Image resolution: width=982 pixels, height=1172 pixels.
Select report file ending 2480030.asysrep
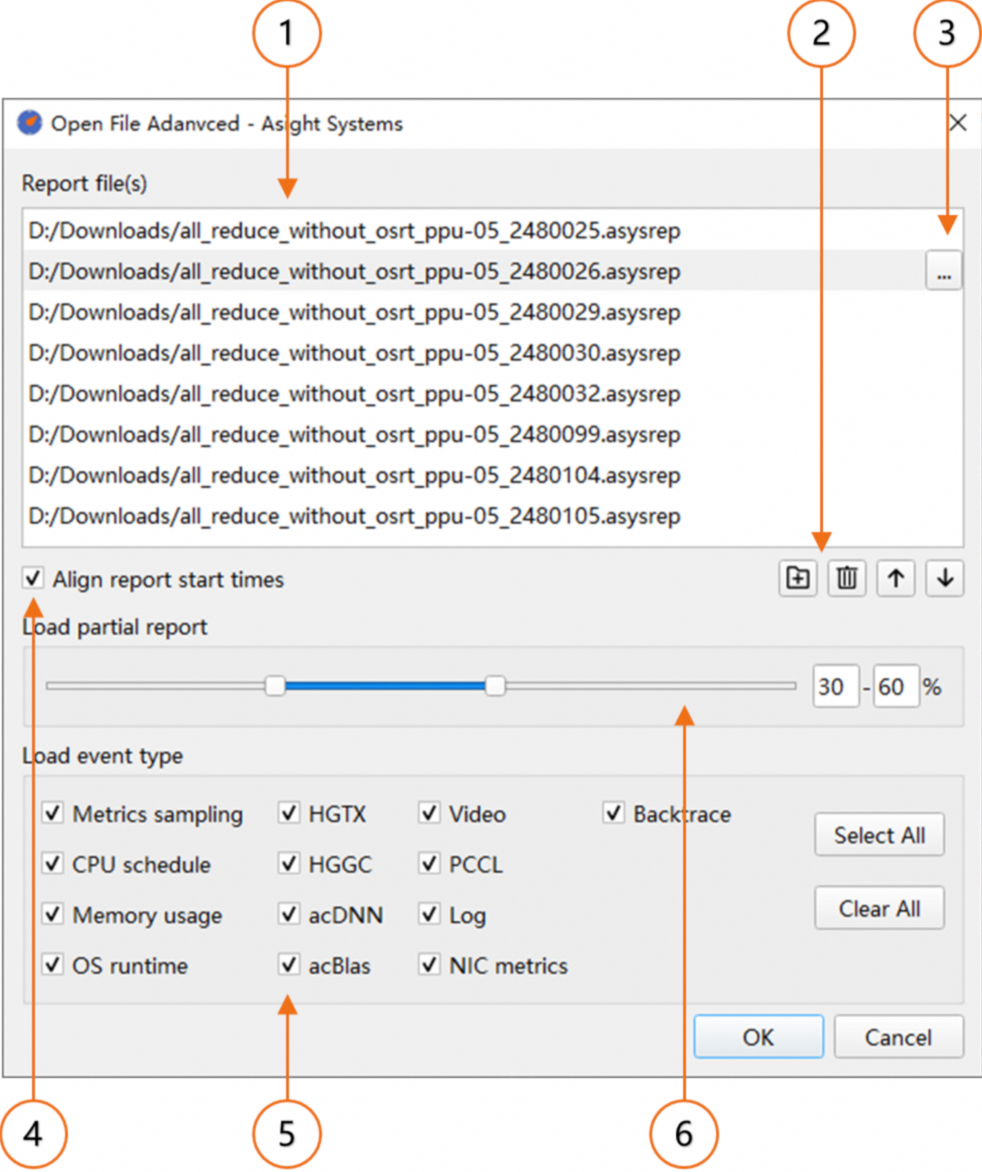pos(492,352)
